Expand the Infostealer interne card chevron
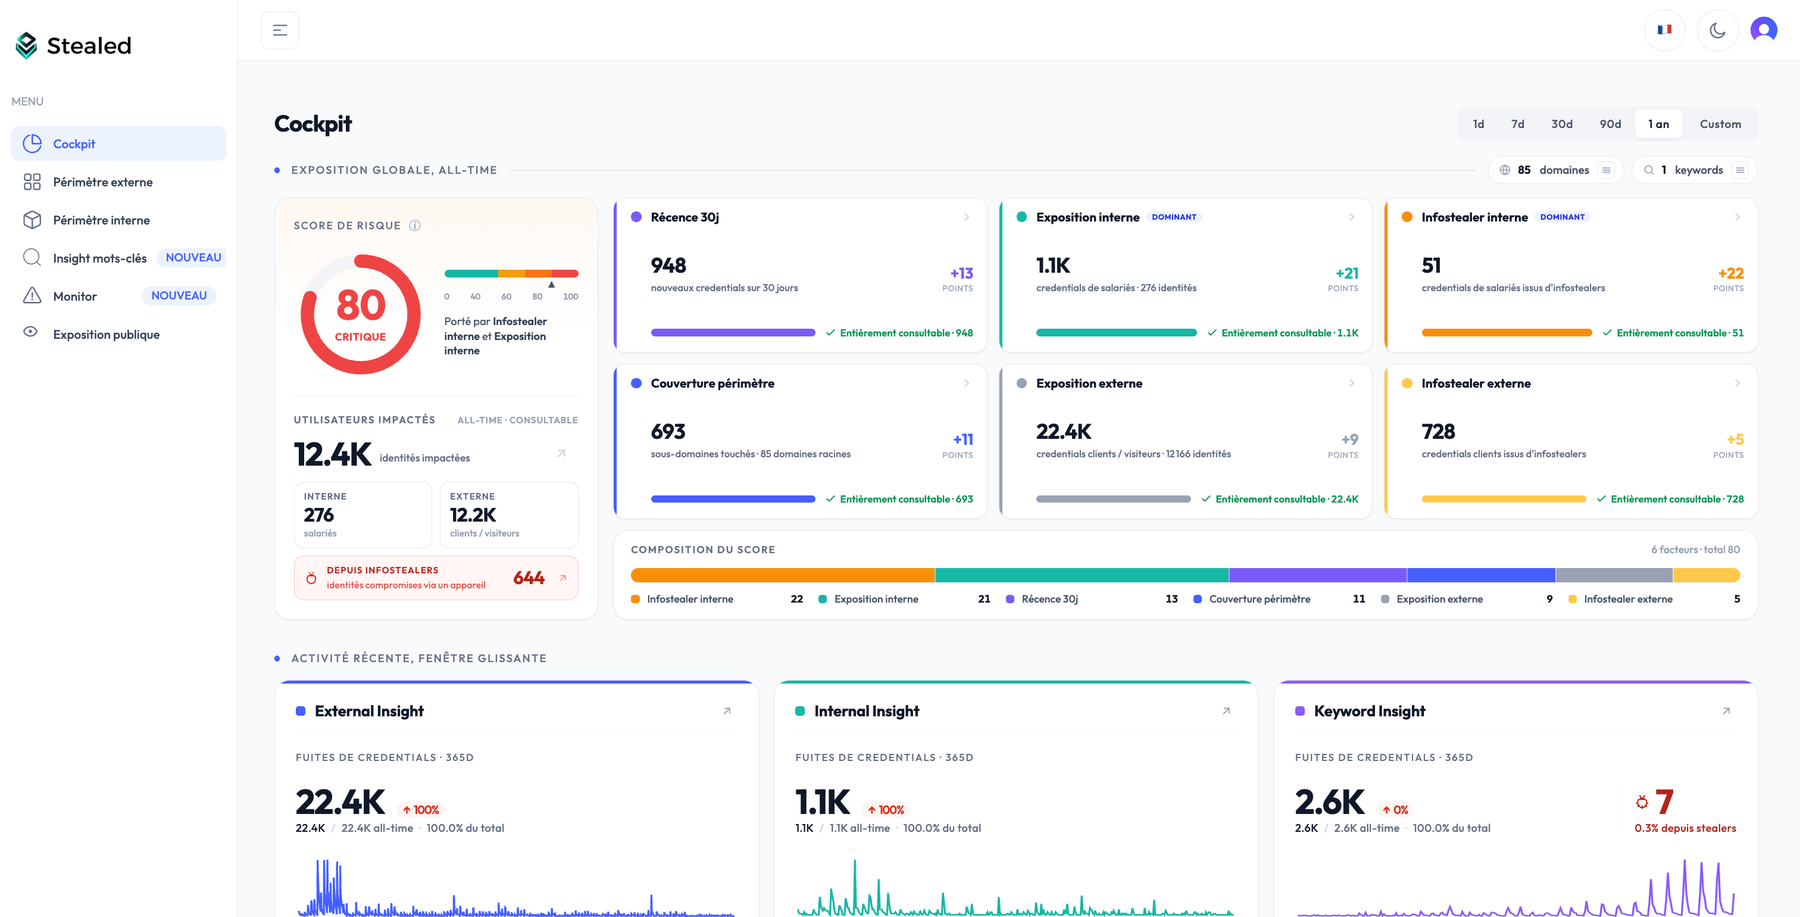 [1737, 217]
